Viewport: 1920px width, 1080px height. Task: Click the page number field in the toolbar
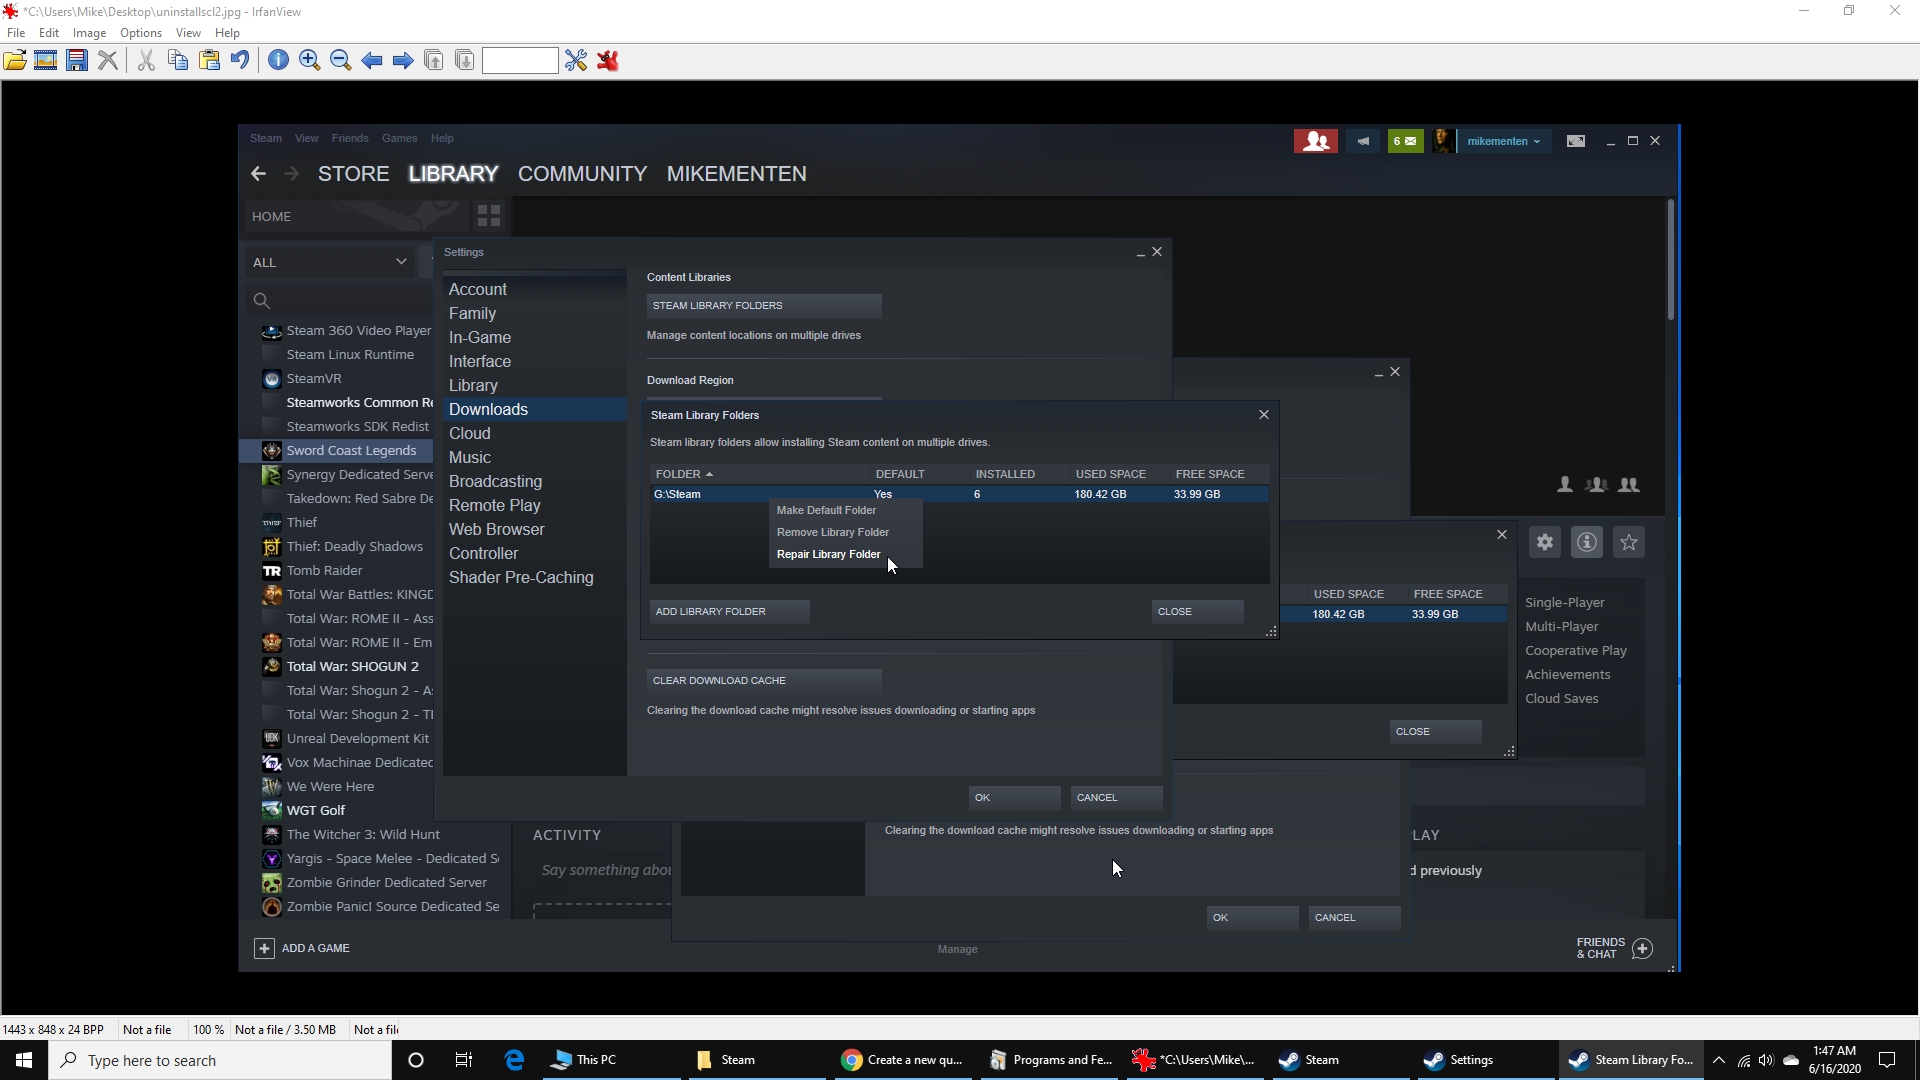[520, 61]
